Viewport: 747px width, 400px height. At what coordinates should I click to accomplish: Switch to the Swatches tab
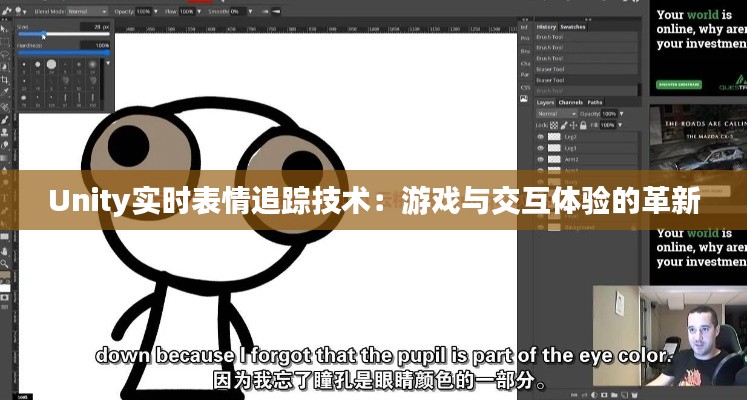pyautogui.click(x=573, y=26)
